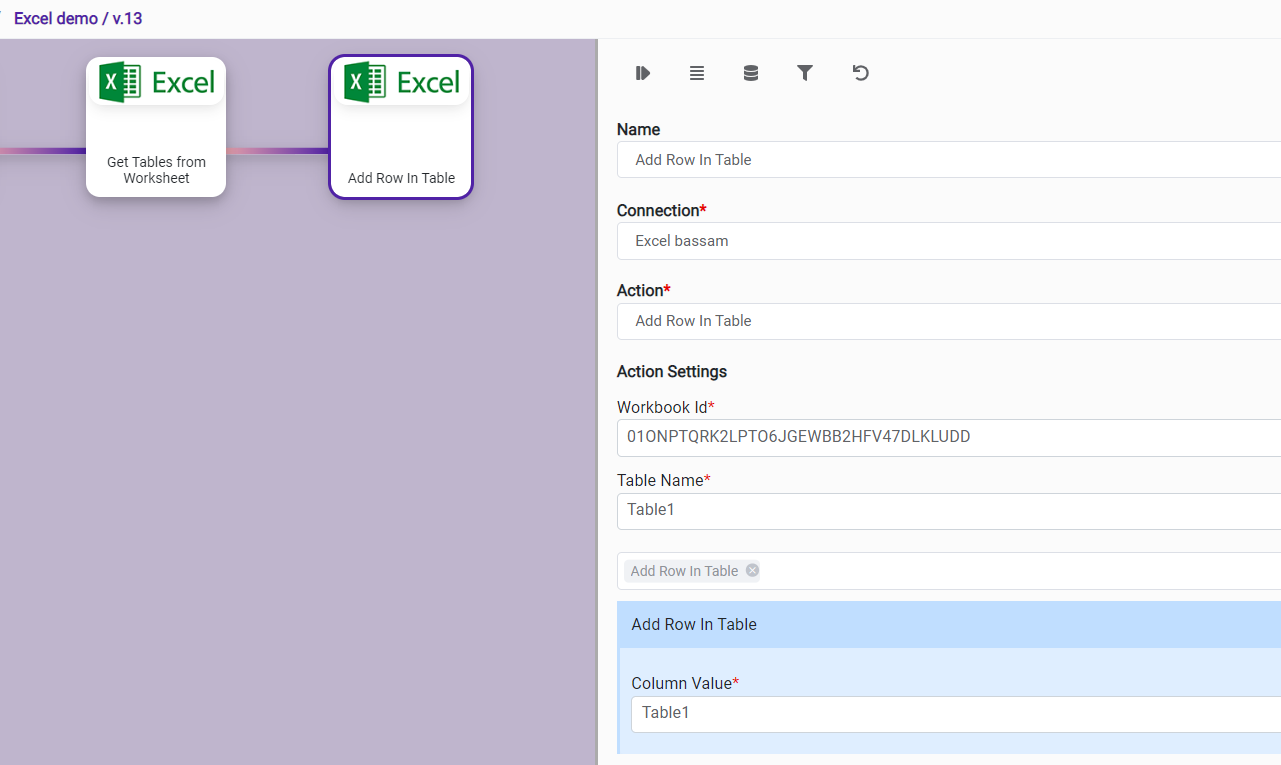
Task: Collapse the Add Row In Table section header
Action: [x=948, y=624]
